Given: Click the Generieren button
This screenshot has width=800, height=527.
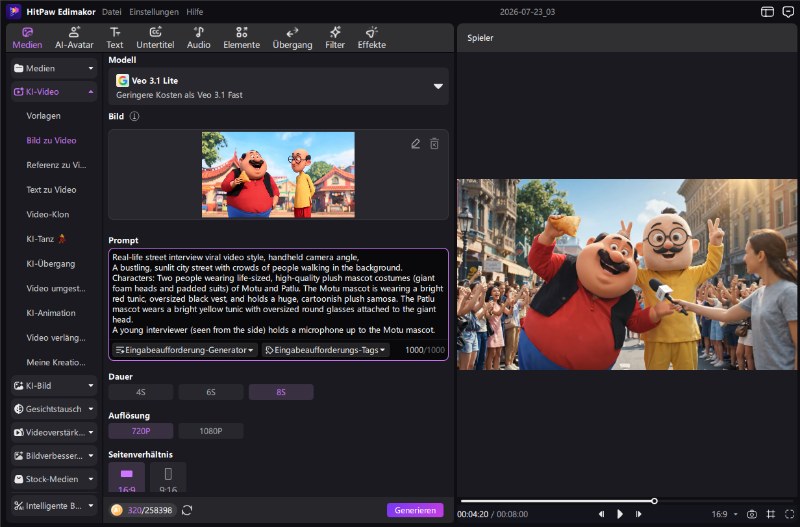Looking at the screenshot, I should click(x=415, y=510).
